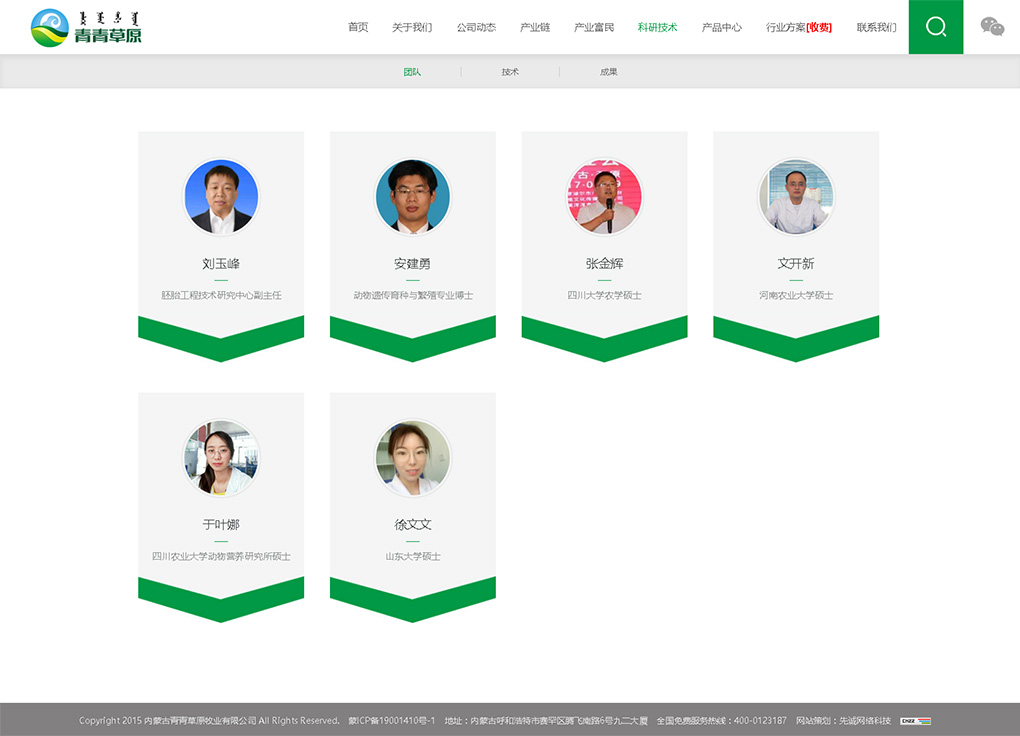Open 于叶娜's profile photo
This screenshot has width=1020, height=736.
221,457
